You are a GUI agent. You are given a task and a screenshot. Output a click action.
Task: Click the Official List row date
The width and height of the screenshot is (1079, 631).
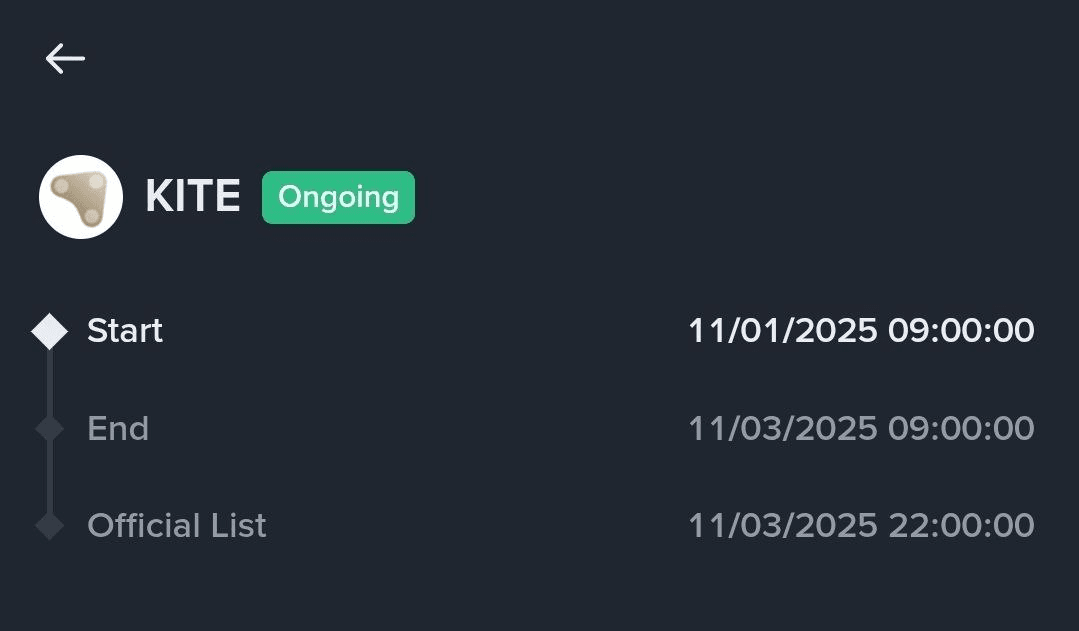pyautogui.click(x=782, y=526)
